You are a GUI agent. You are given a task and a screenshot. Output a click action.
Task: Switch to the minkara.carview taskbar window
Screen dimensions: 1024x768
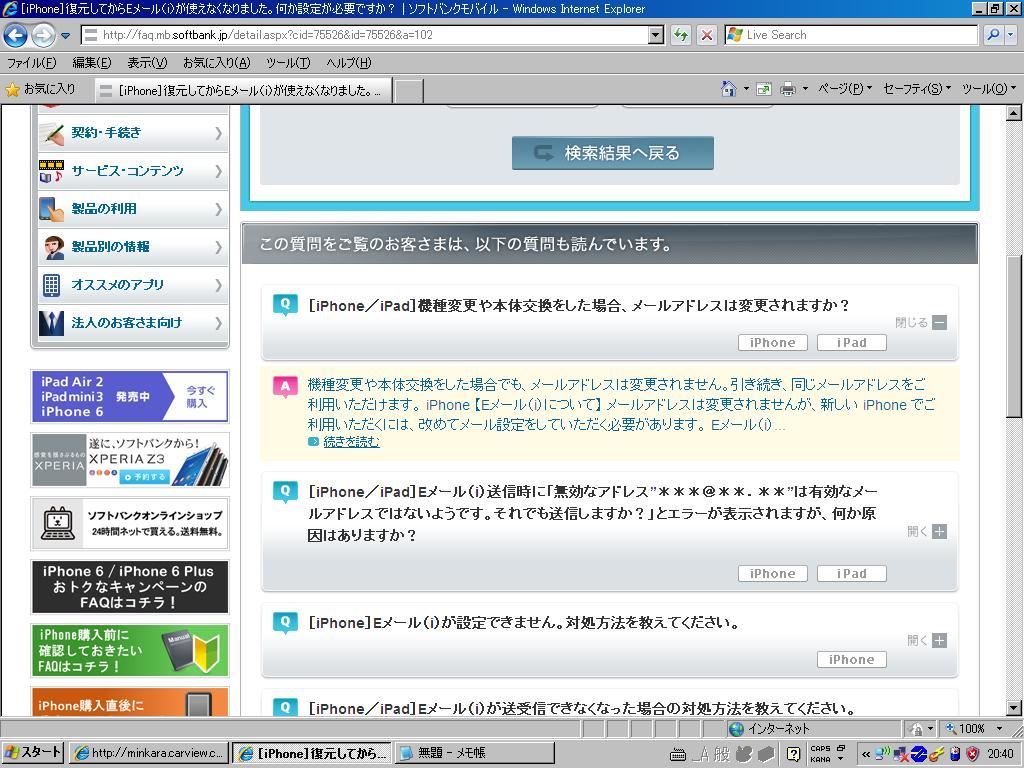tap(150, 753)
